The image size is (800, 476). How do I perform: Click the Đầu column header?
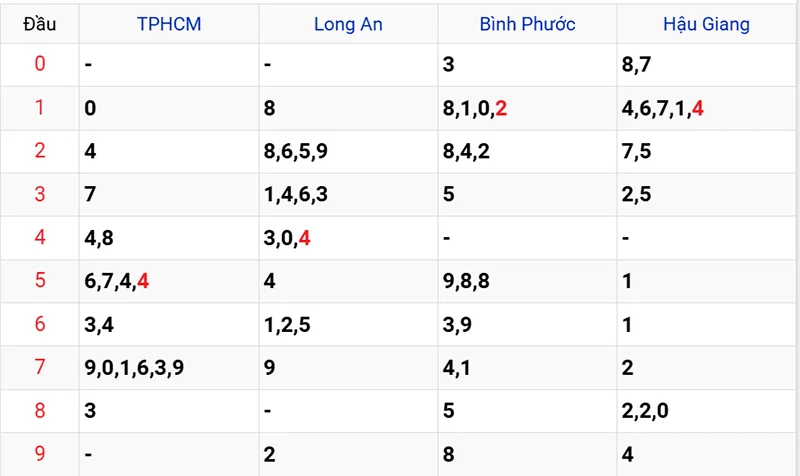40,23
